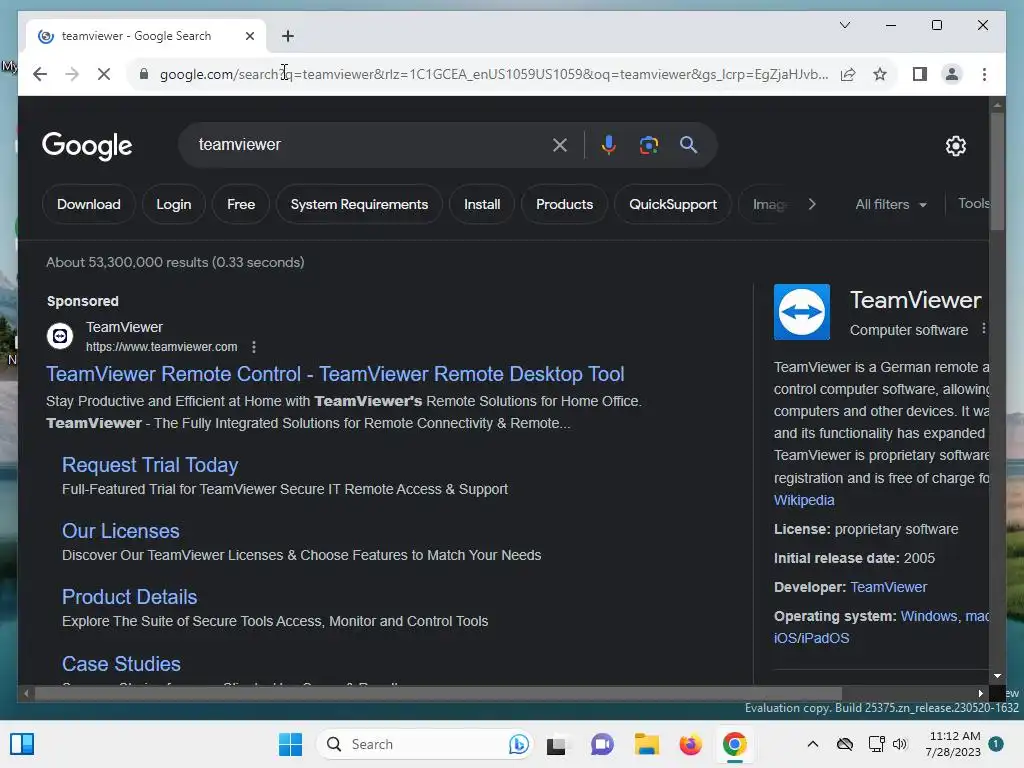Select the System Requirements chip

[359, 204]
